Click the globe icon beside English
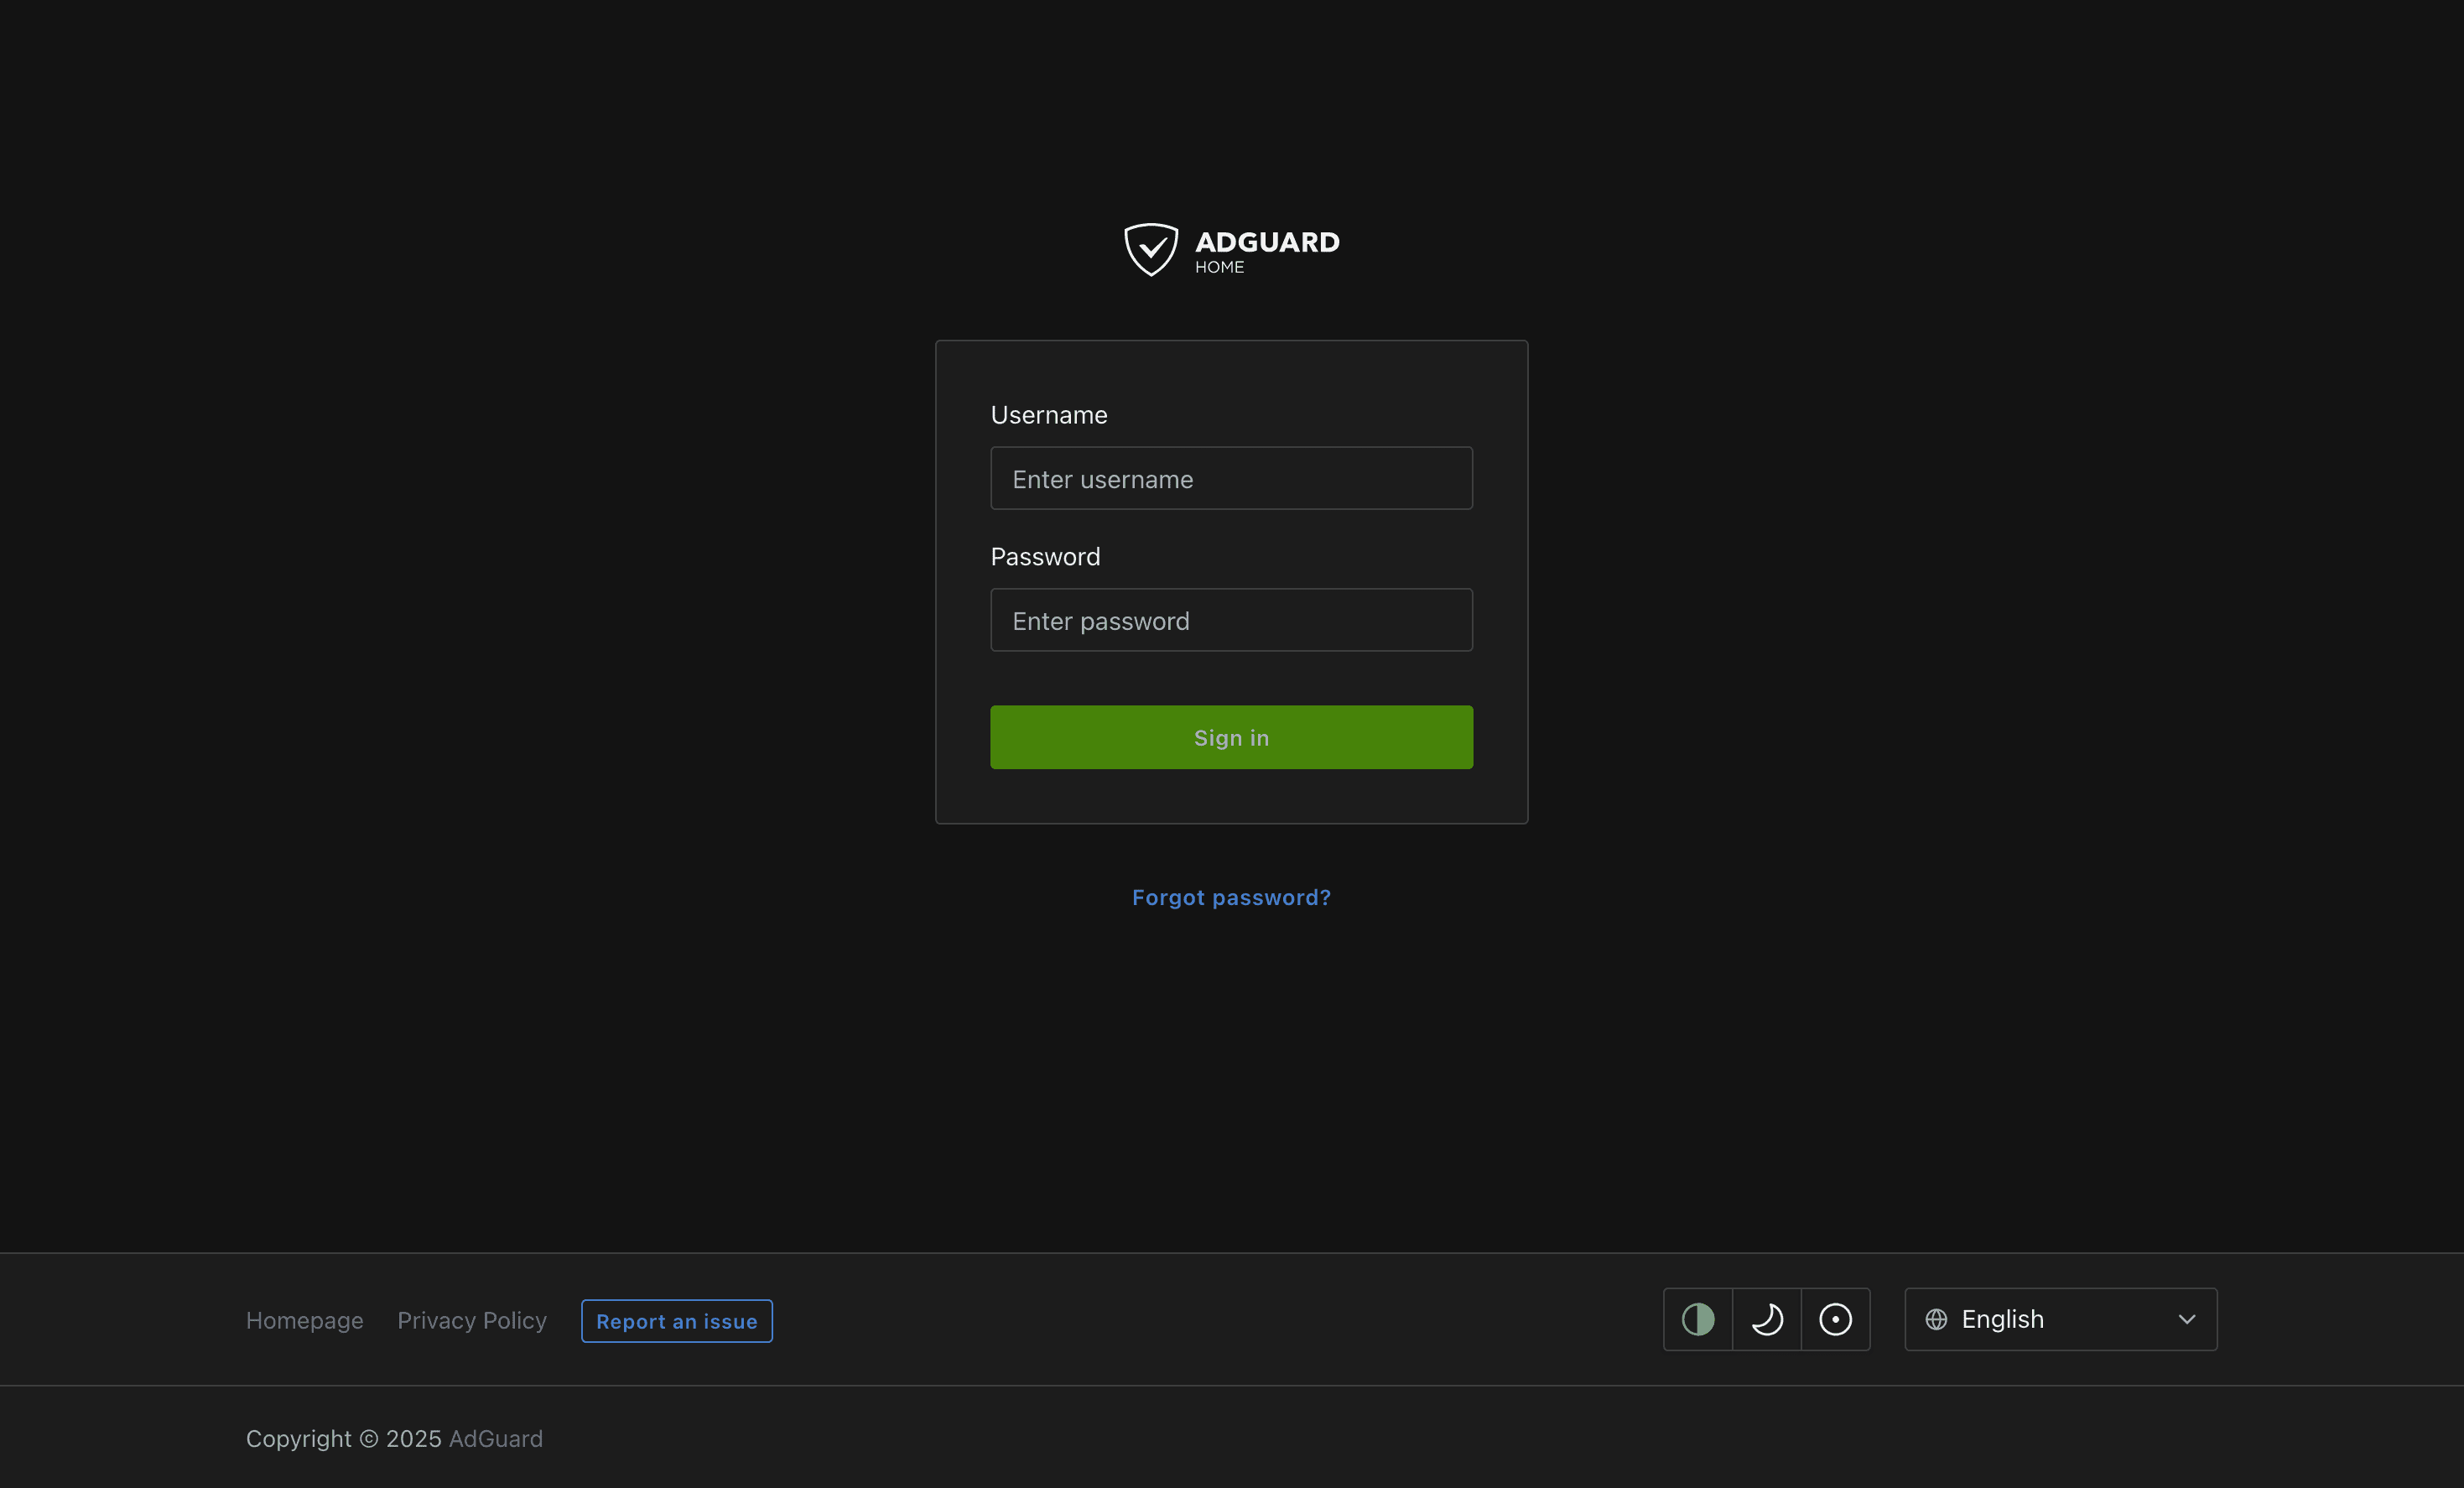 (x=1936, y=1319)
